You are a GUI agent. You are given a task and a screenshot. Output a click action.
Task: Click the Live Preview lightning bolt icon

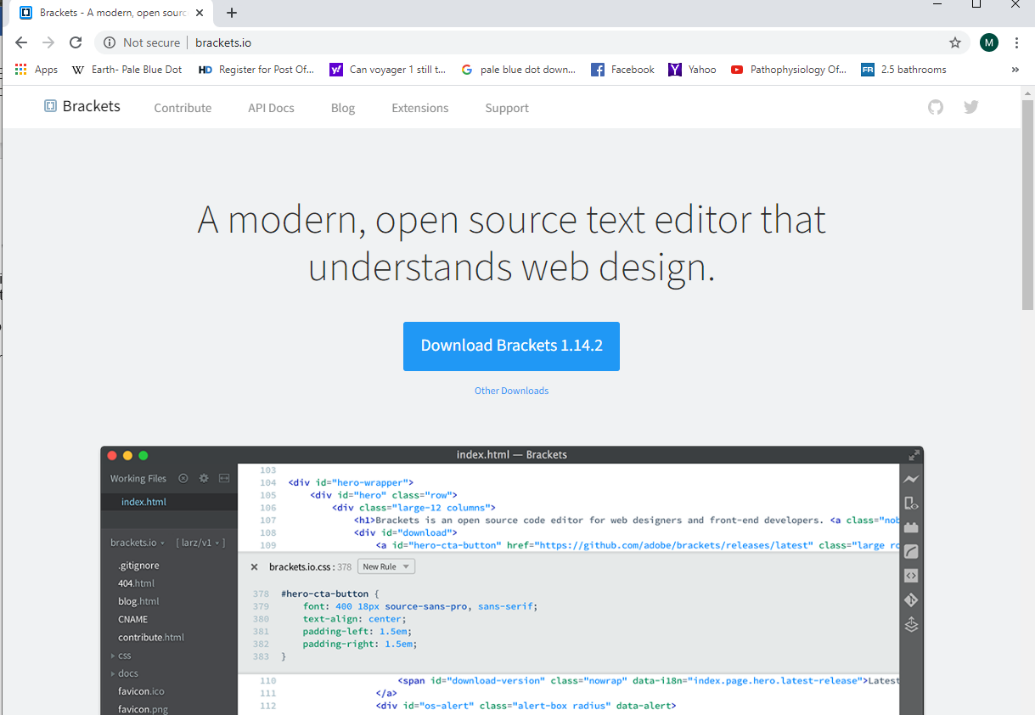(911, 479)
